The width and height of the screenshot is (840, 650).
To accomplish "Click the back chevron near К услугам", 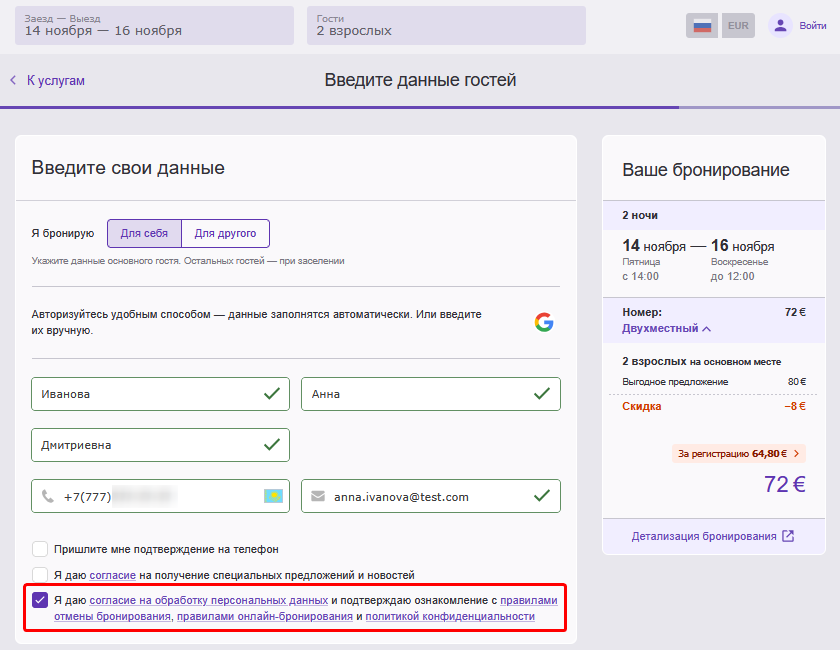I will coord(13,80).
